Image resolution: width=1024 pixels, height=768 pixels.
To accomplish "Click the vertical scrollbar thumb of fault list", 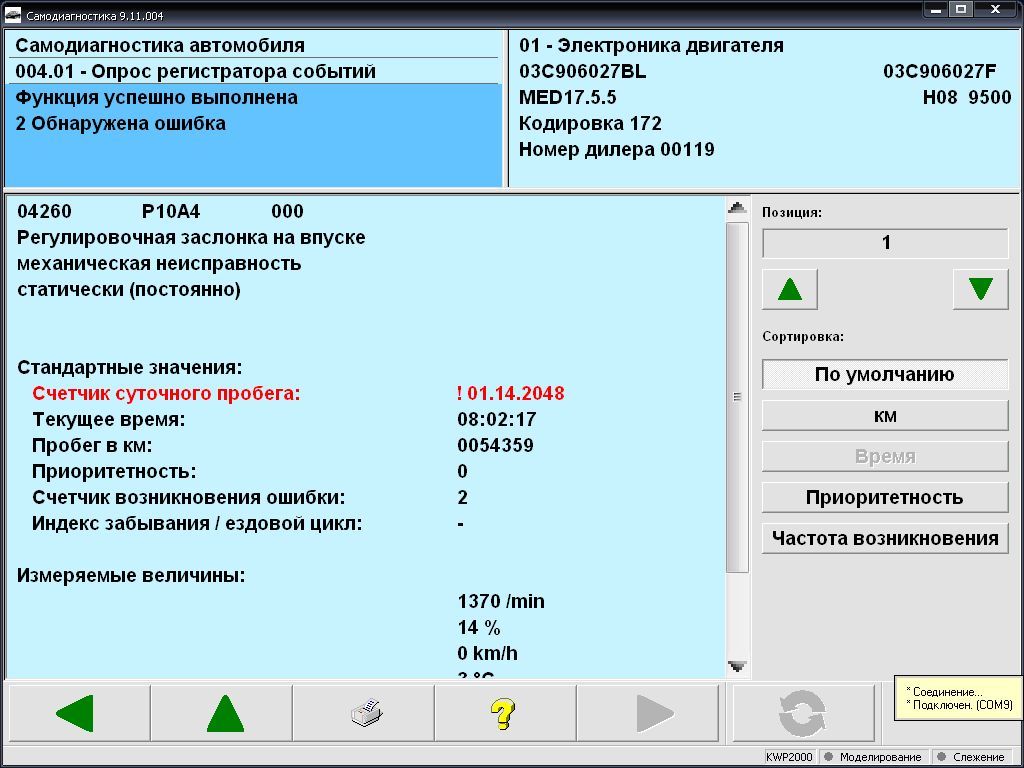I will tap(737, 398).
